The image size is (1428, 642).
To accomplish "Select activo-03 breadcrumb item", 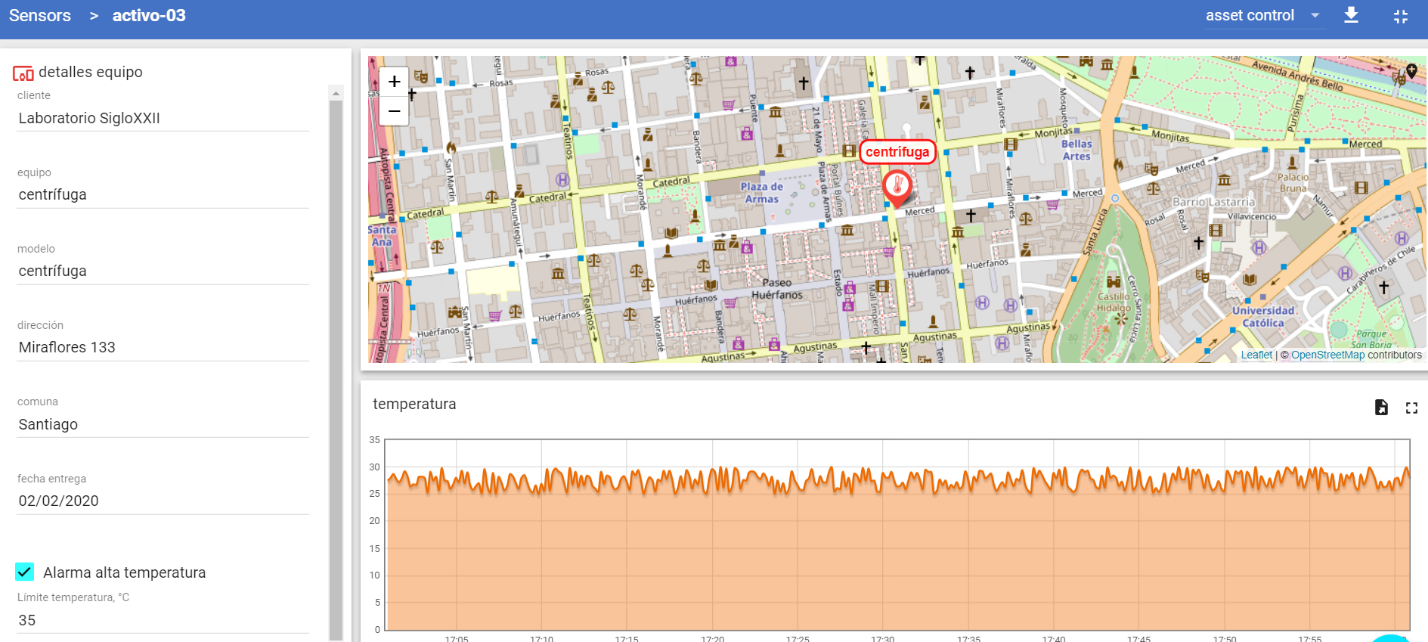I will [x=149, y=16].
